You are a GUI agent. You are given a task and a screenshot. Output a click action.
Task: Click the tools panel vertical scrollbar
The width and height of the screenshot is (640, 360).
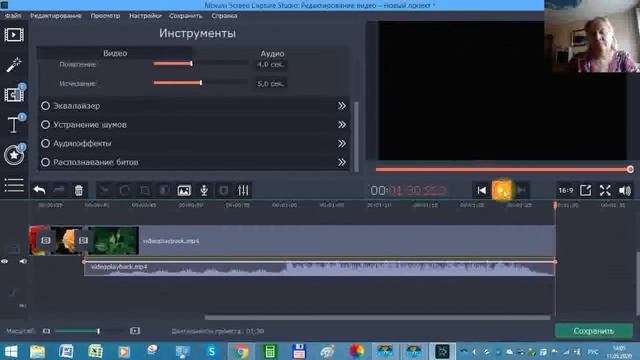pos(356,137)
